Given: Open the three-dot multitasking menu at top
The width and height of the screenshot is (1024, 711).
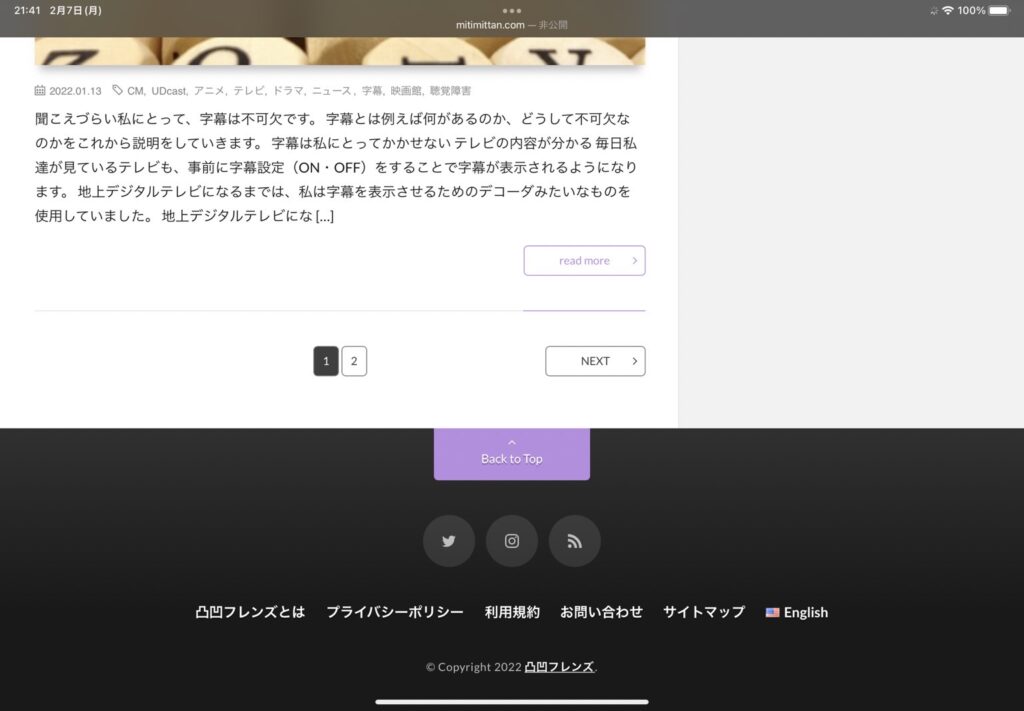Looking at the screenshot, I should [512, 10].
